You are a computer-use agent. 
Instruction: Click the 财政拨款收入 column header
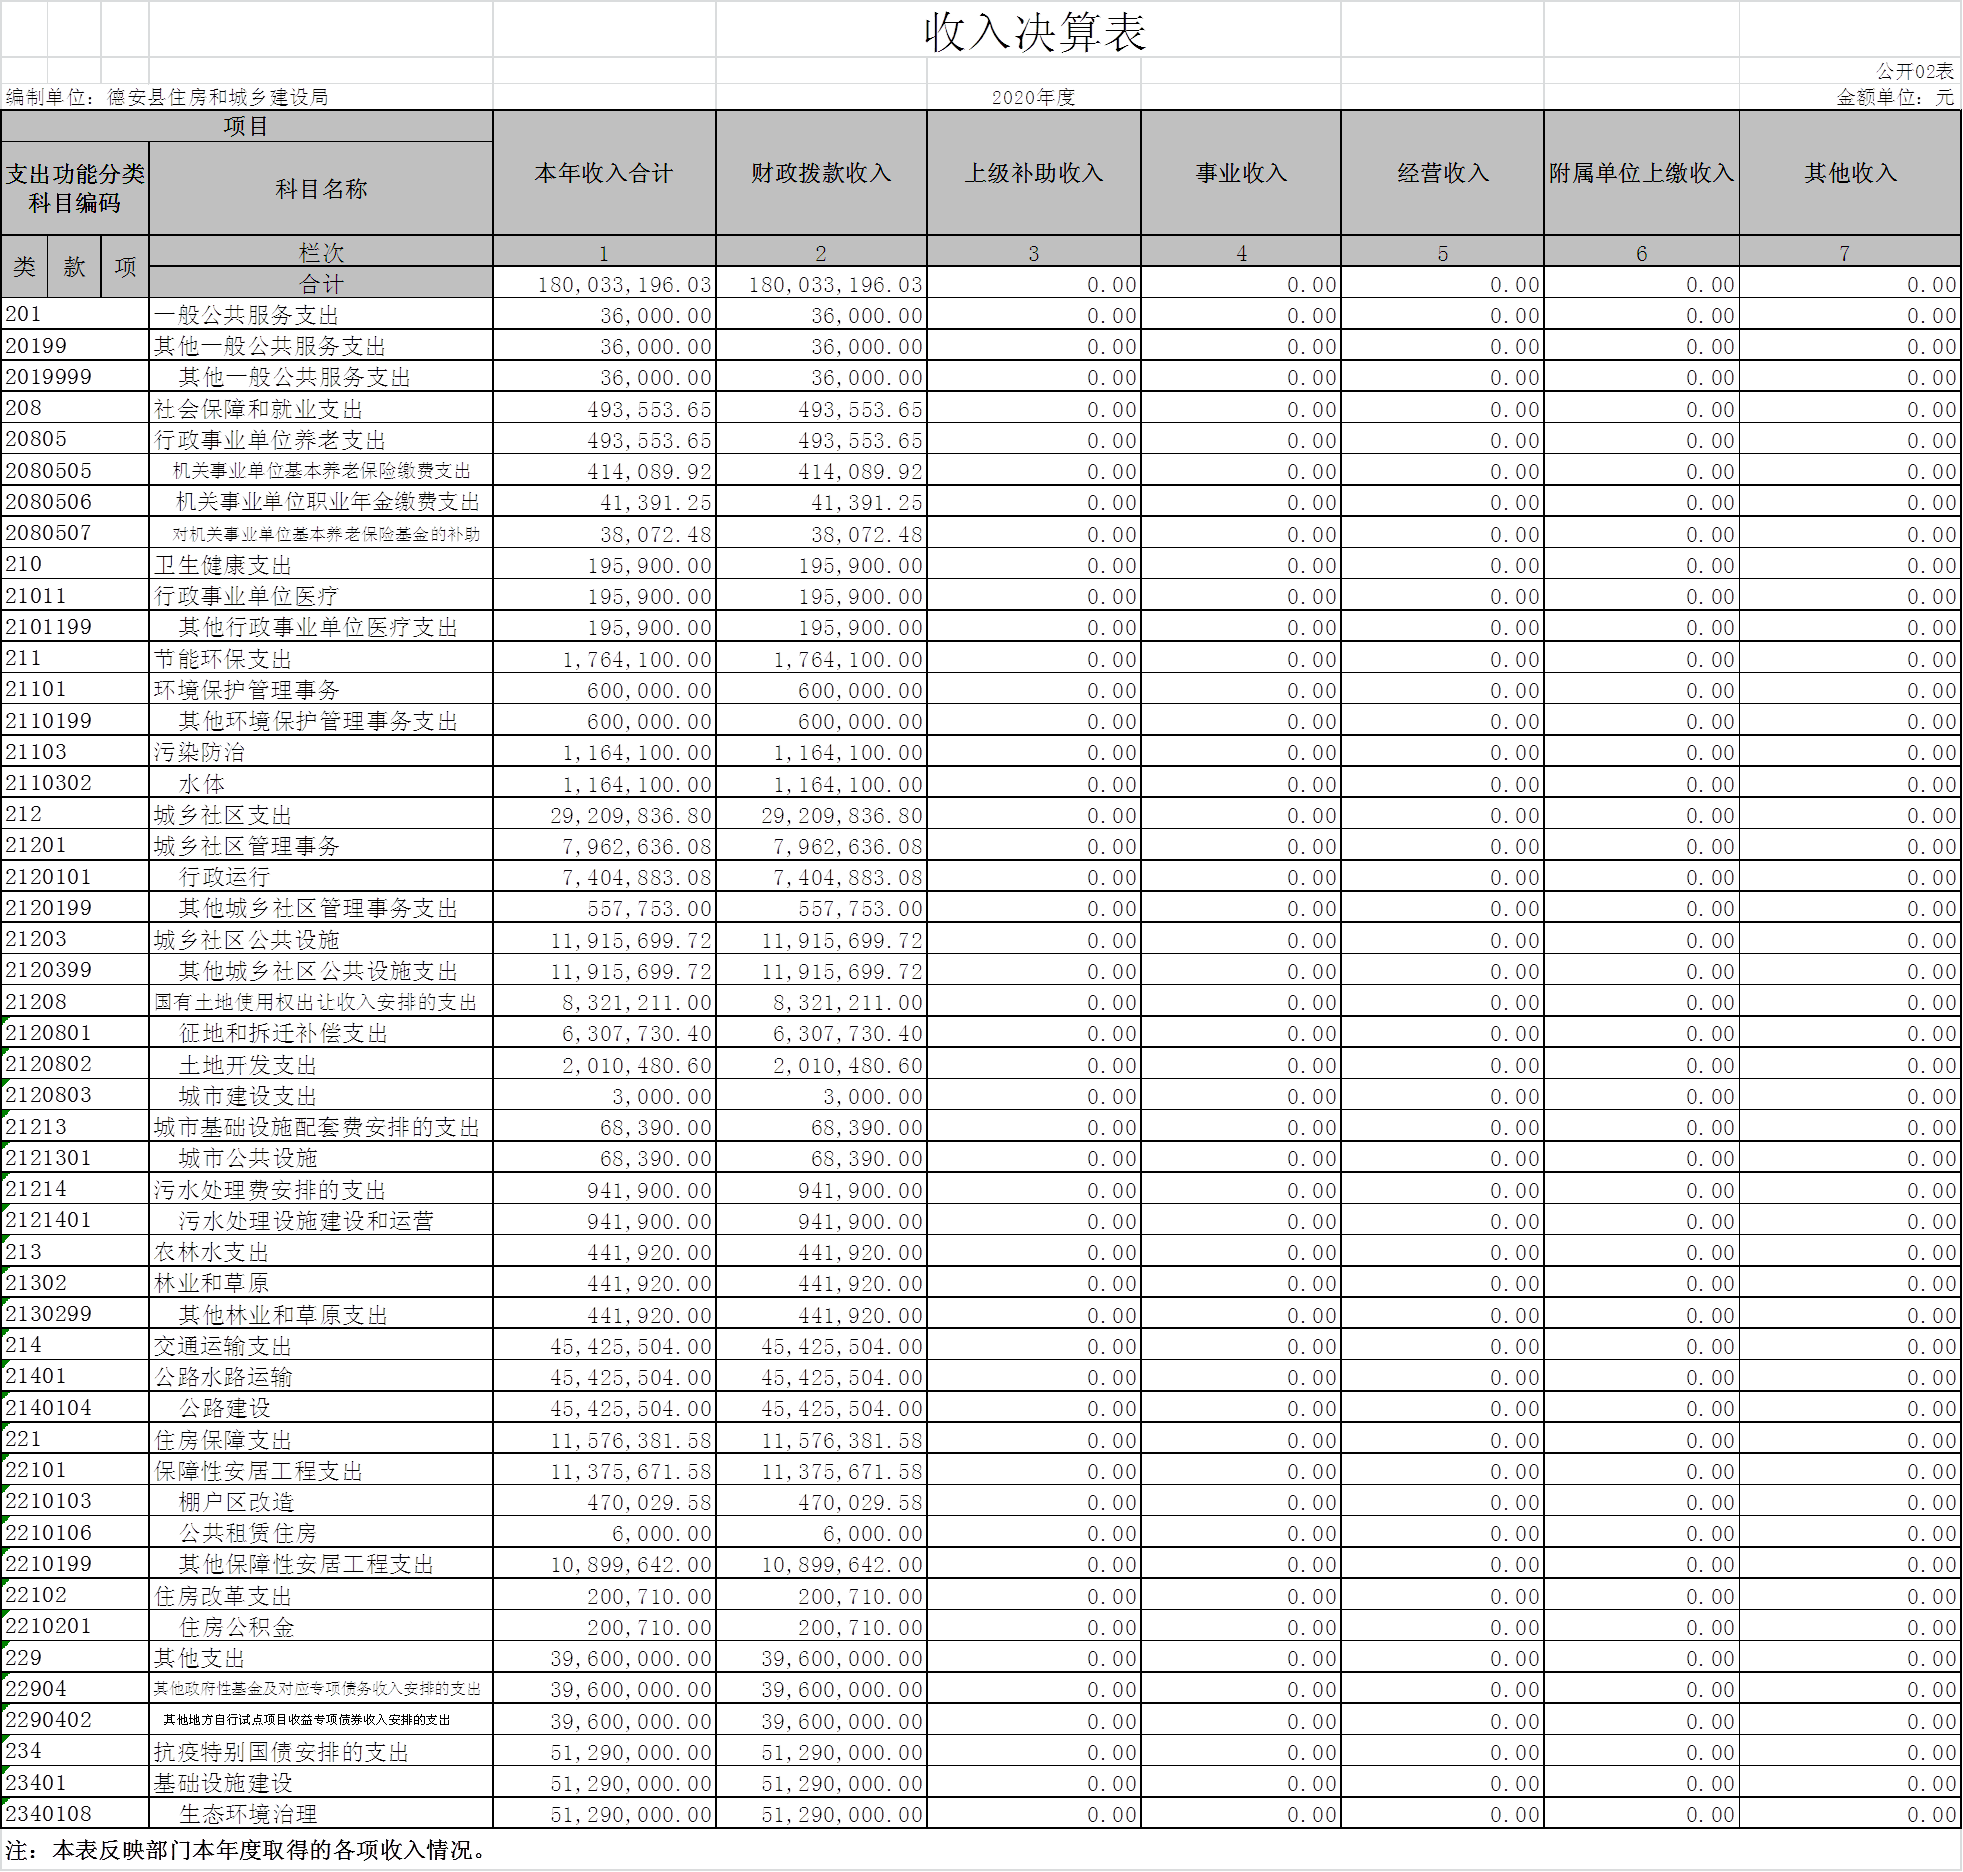821,173
